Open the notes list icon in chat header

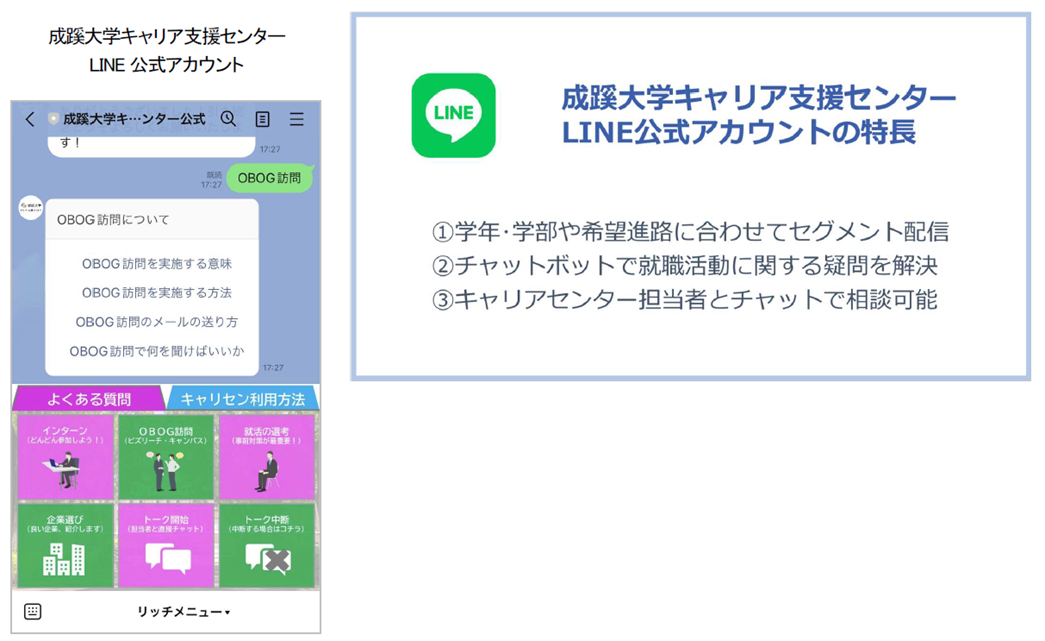click(263, 119)
